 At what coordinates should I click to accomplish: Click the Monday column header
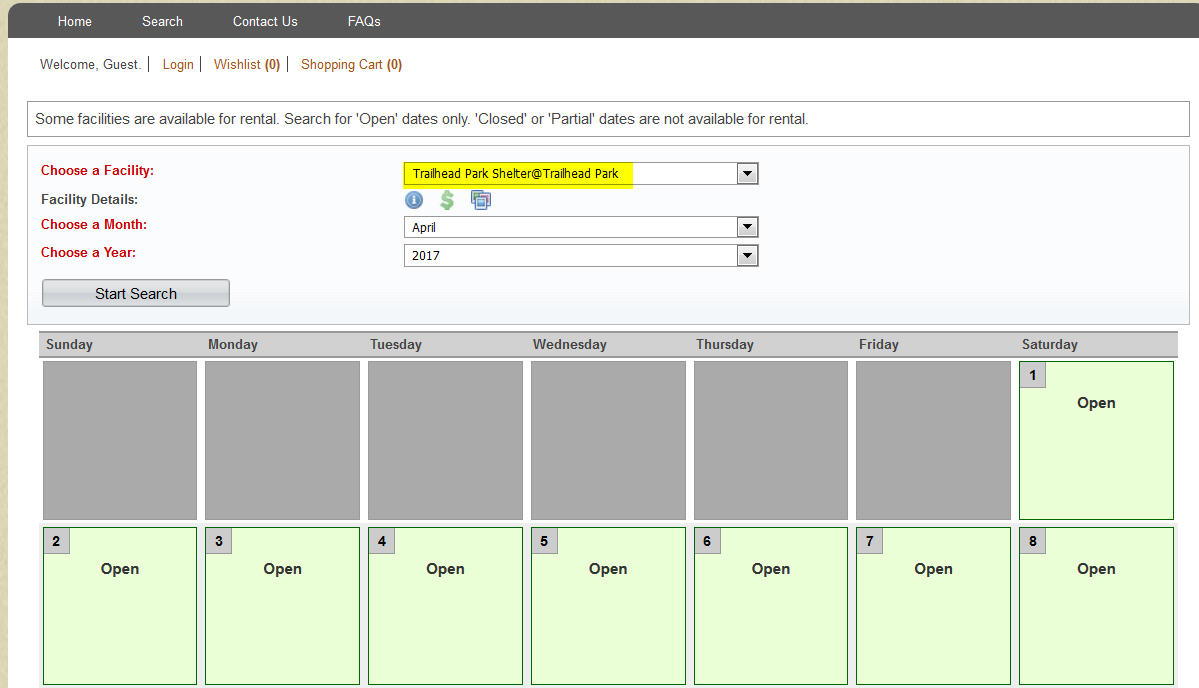pyautogui.click(x=232, y=344)
